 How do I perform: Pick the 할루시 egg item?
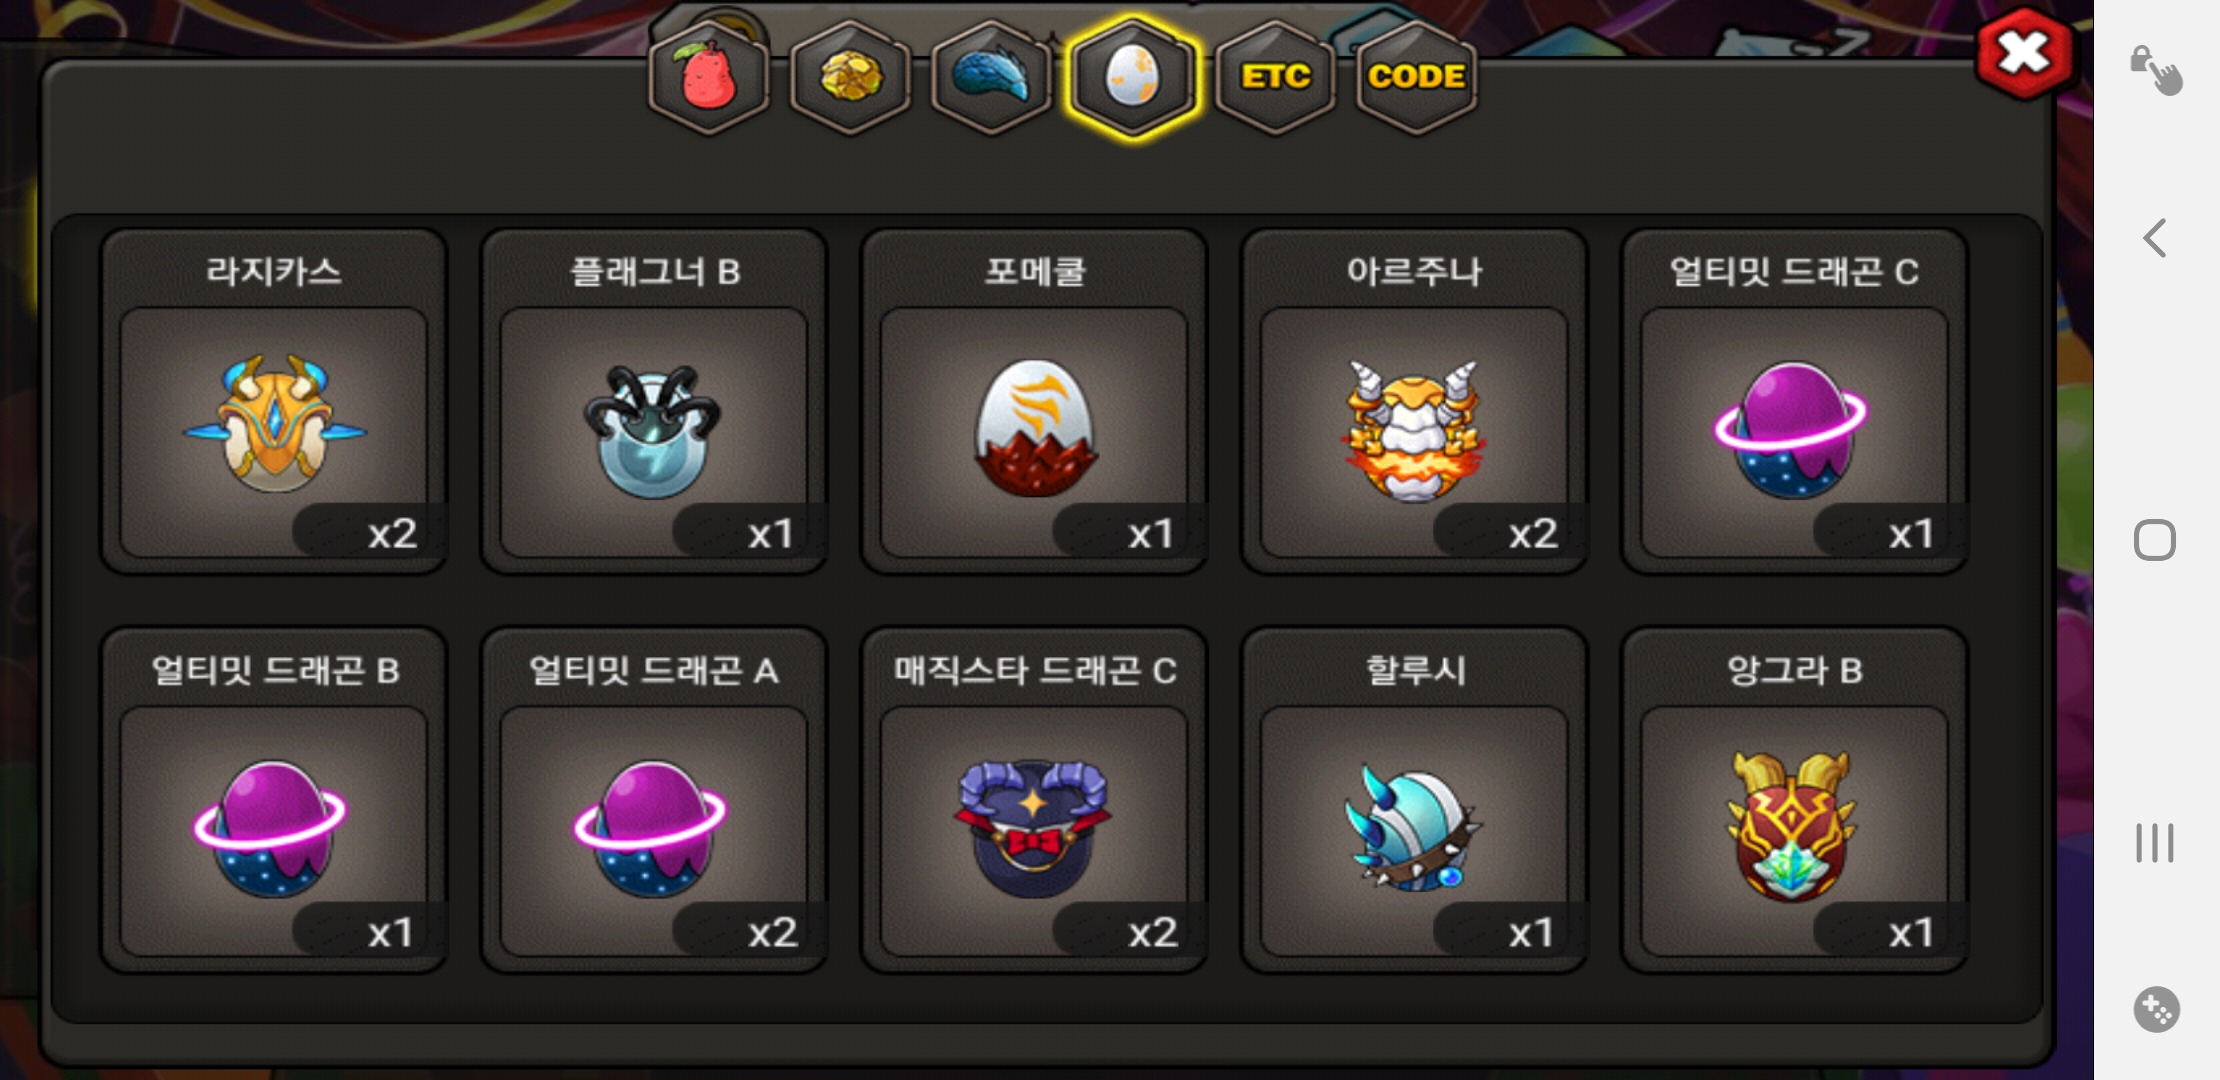tap(1414, 800)
